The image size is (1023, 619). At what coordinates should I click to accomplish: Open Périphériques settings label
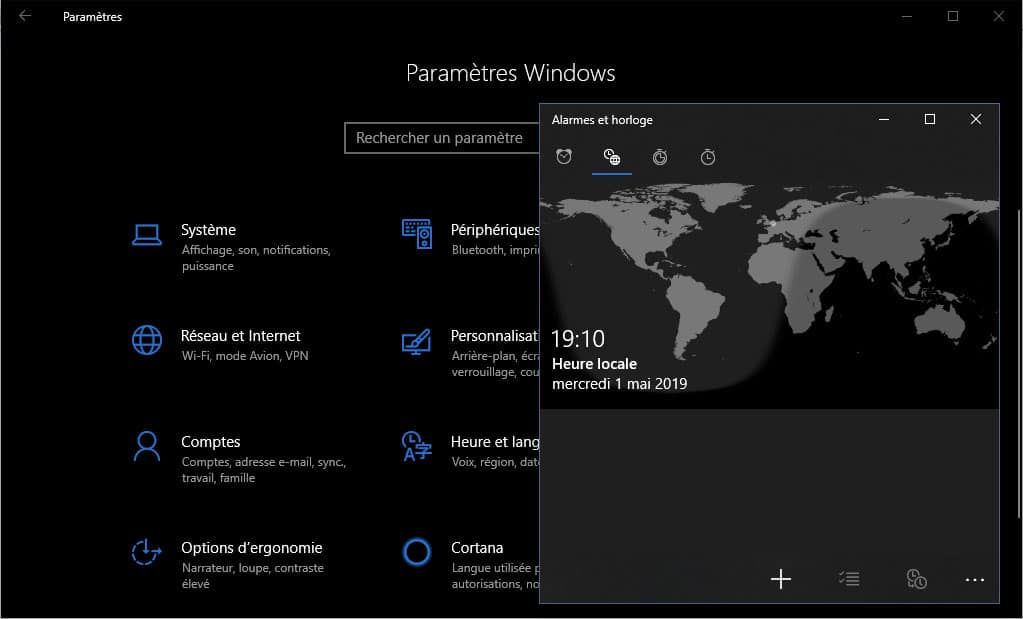tap(495, 230)
